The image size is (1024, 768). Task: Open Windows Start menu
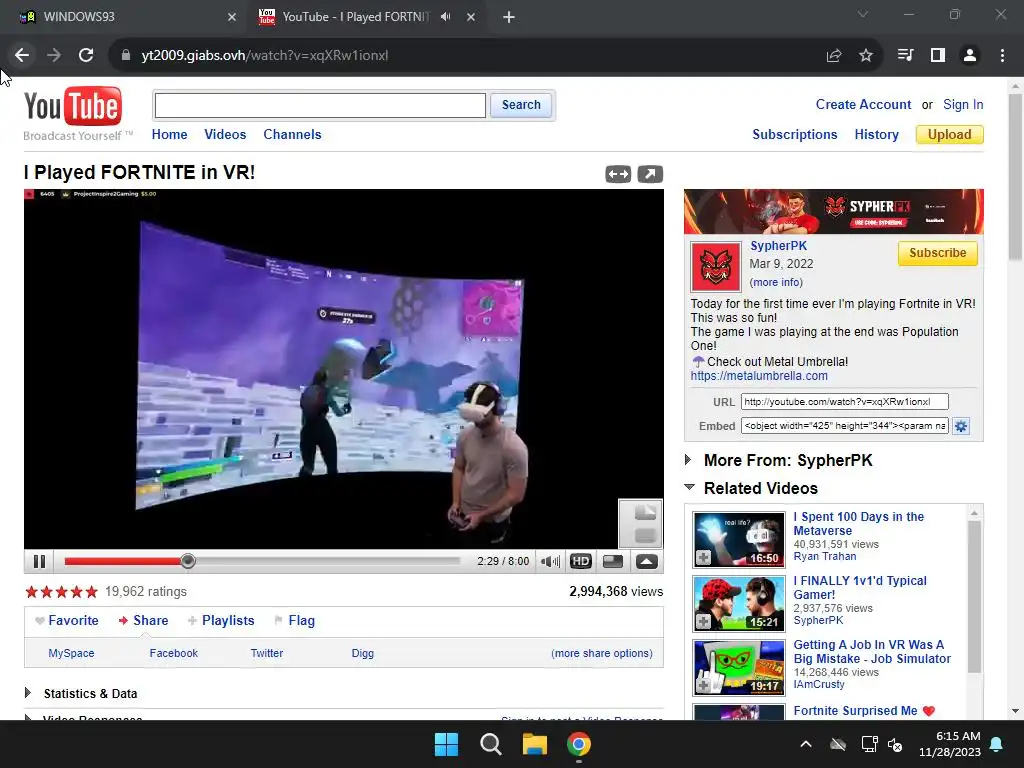(x=446, y=744)
